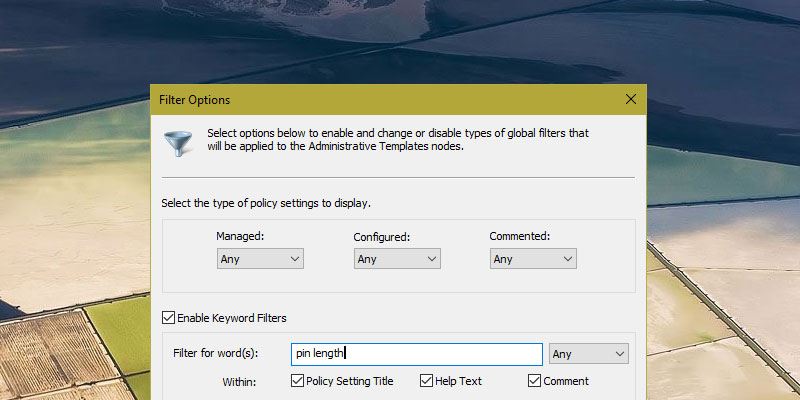Click the 'pin length' filter text field
The image size is (800, 400).
point(416,354)
